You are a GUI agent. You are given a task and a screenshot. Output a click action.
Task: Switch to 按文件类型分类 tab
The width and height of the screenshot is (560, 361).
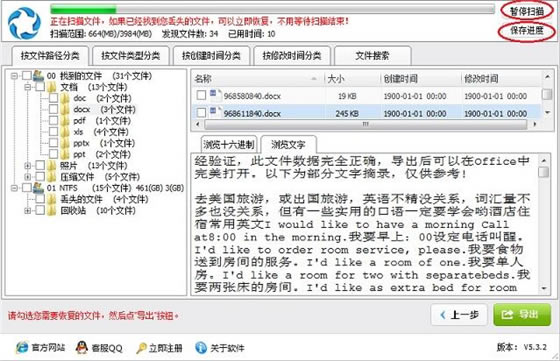pos(131,56)
